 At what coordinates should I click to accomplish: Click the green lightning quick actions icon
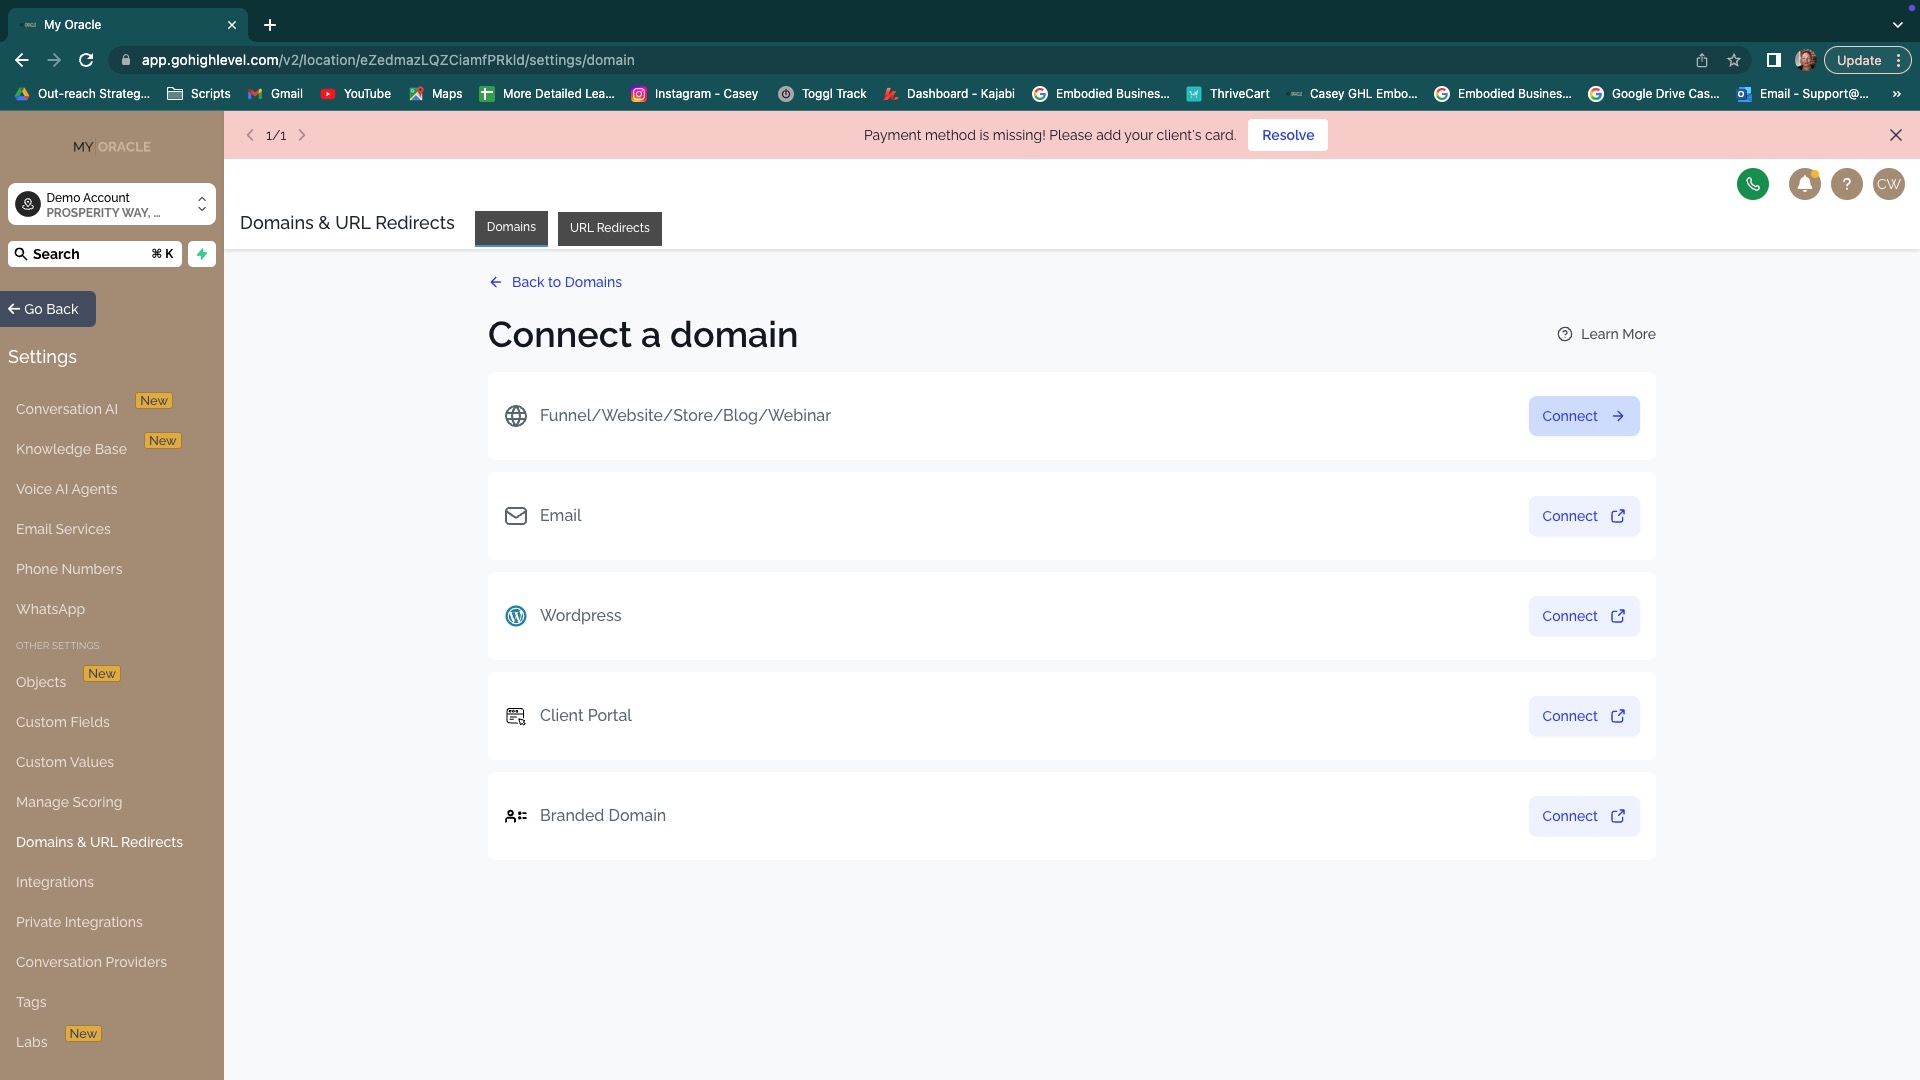(202, 254)
